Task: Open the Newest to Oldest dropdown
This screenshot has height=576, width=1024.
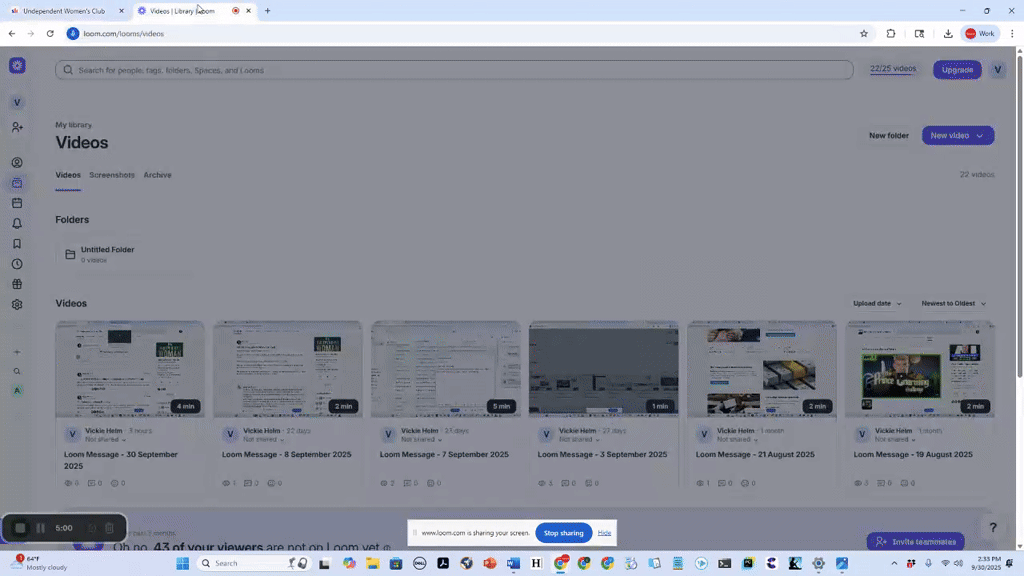Action: click(x=953, y=304)
